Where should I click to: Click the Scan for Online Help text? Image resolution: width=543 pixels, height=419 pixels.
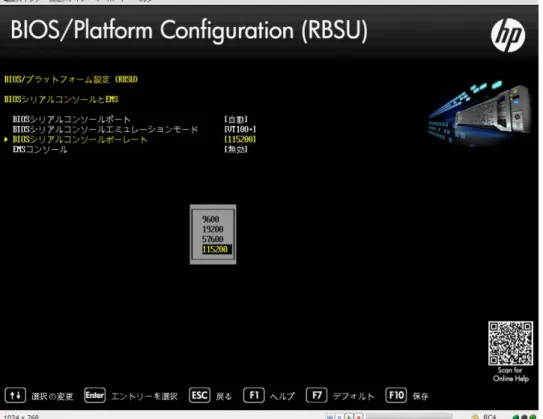pyautogui.click(x=511, y=374)
